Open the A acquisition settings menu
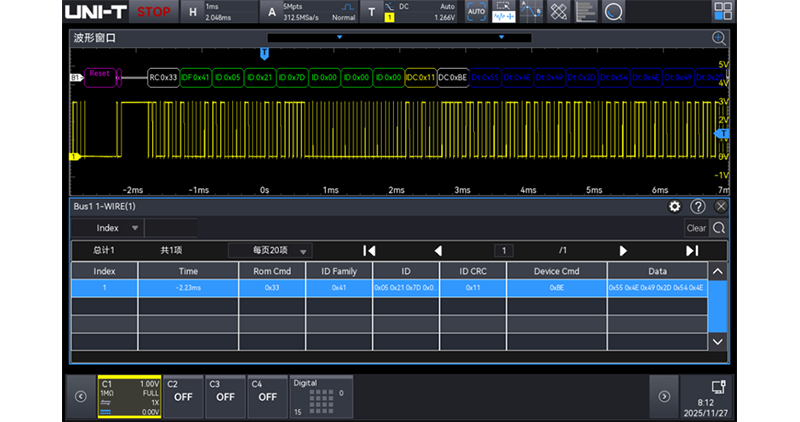The width and height of the screenshot is (800, 422). pyautogui.click(x=308, y=12)
